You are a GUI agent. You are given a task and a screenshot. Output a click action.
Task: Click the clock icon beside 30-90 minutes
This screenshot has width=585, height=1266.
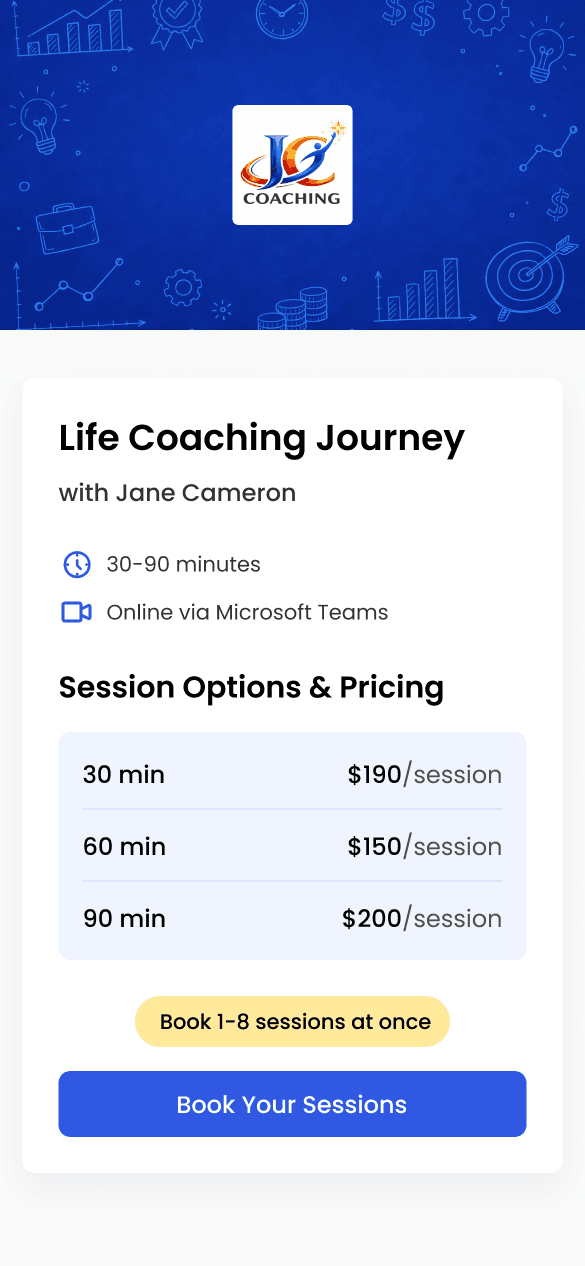(77, 564)
